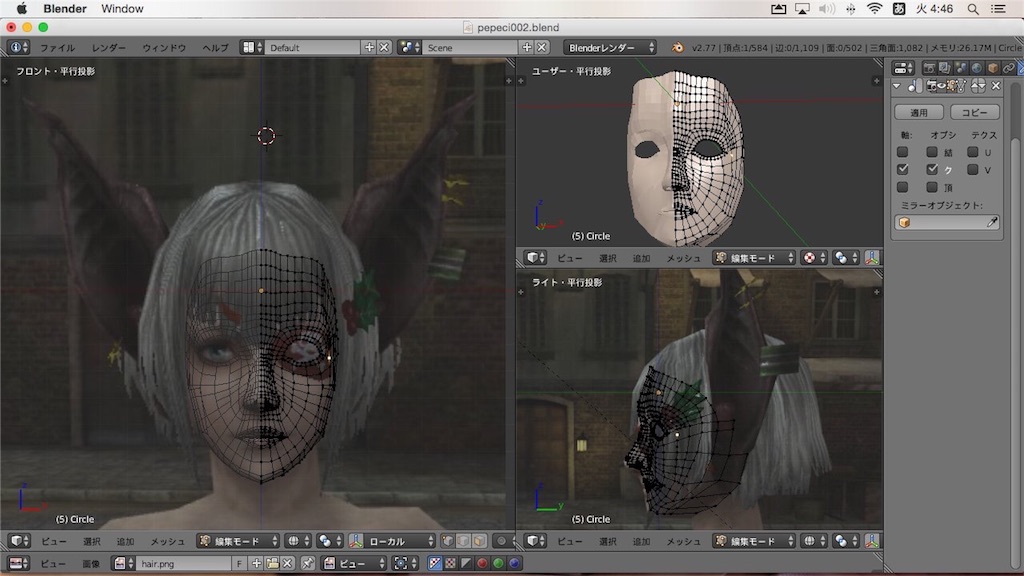Toggle the manipulator in right view header
This screenshot has height=576, width=1024.
872,541
